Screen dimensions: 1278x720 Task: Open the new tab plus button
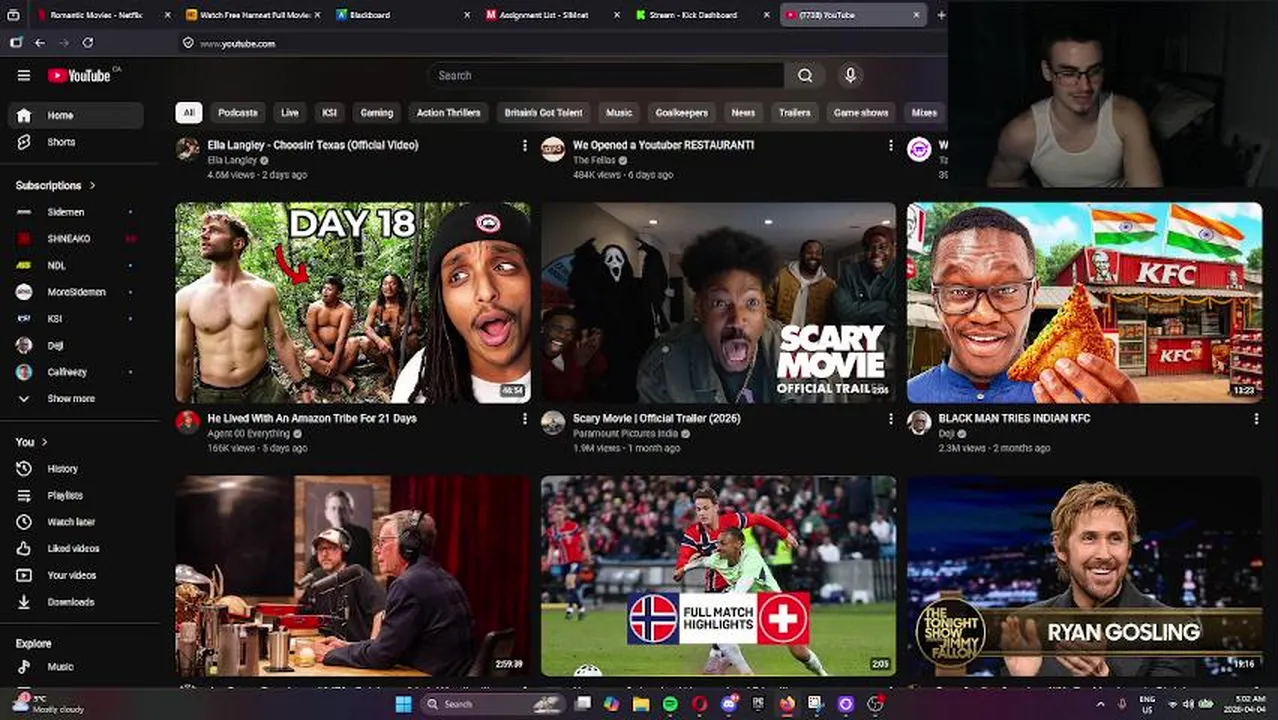940,15
